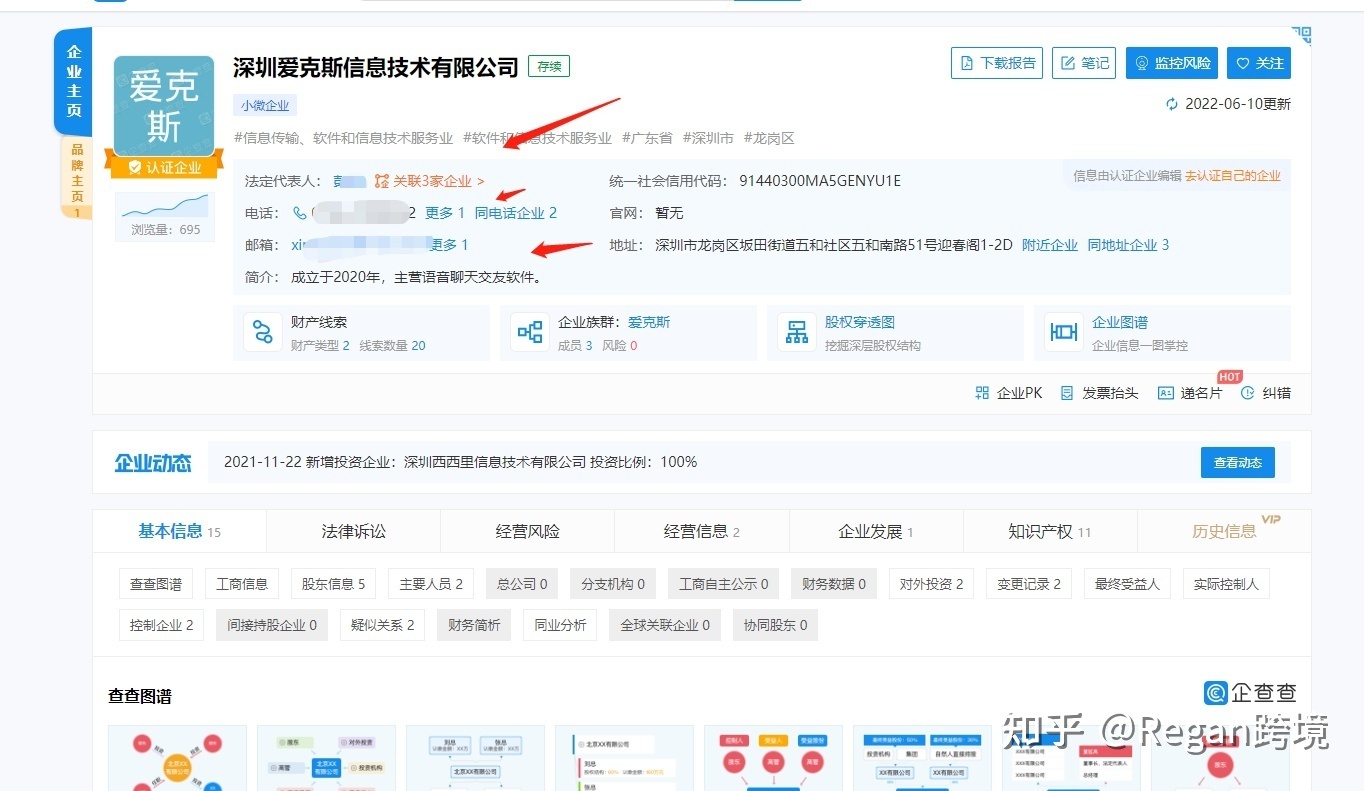Open the 同地址企业 3 link
This screenshot has width=1364, height=791.
coord(1128,245)
